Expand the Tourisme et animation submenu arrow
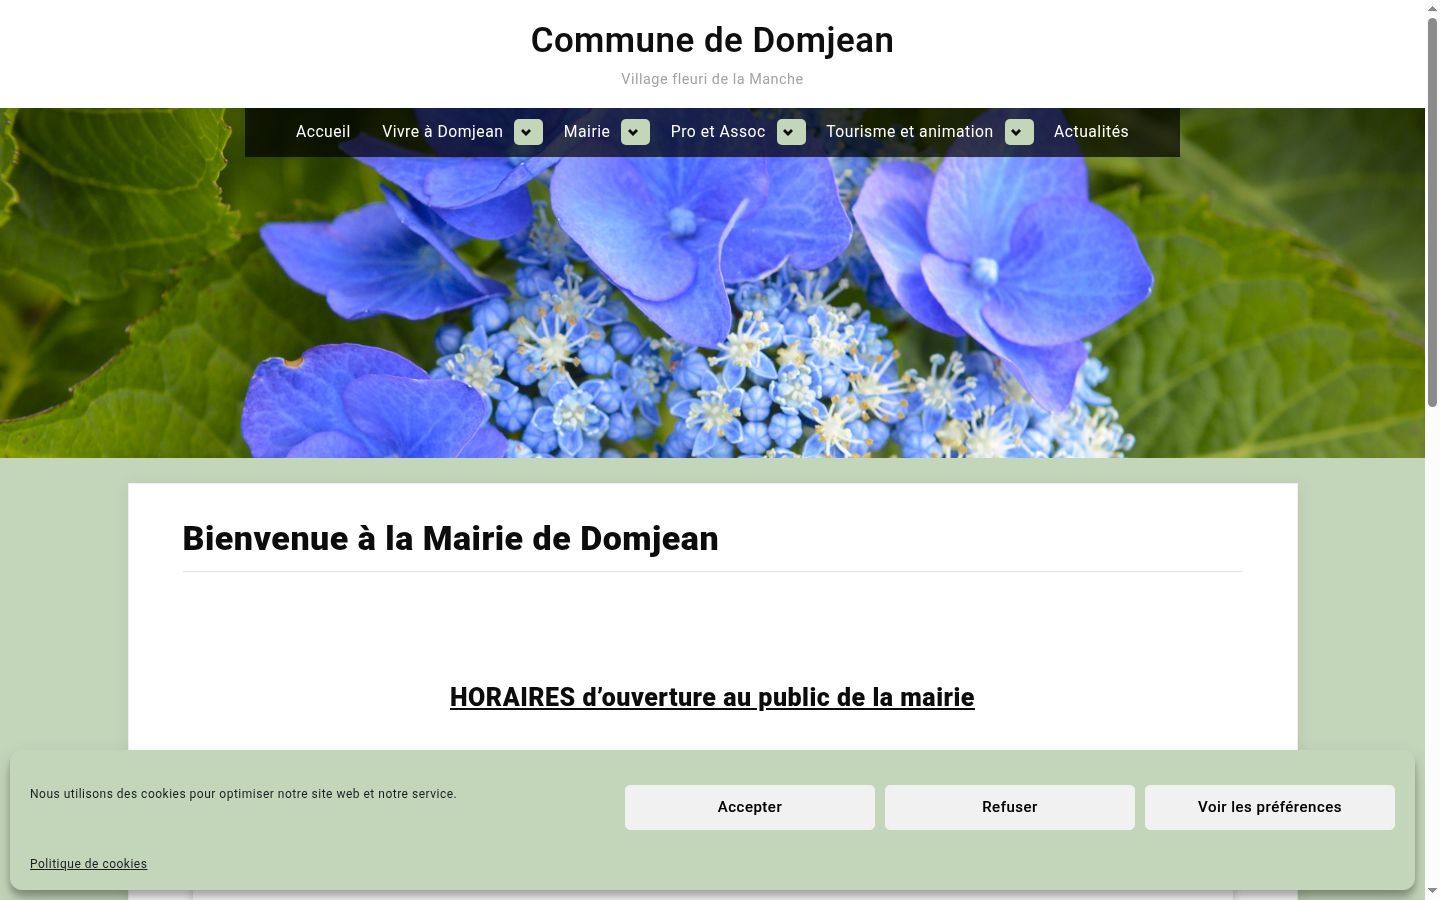Viewport: 1440px width, 900px height. pos(1019,132)
